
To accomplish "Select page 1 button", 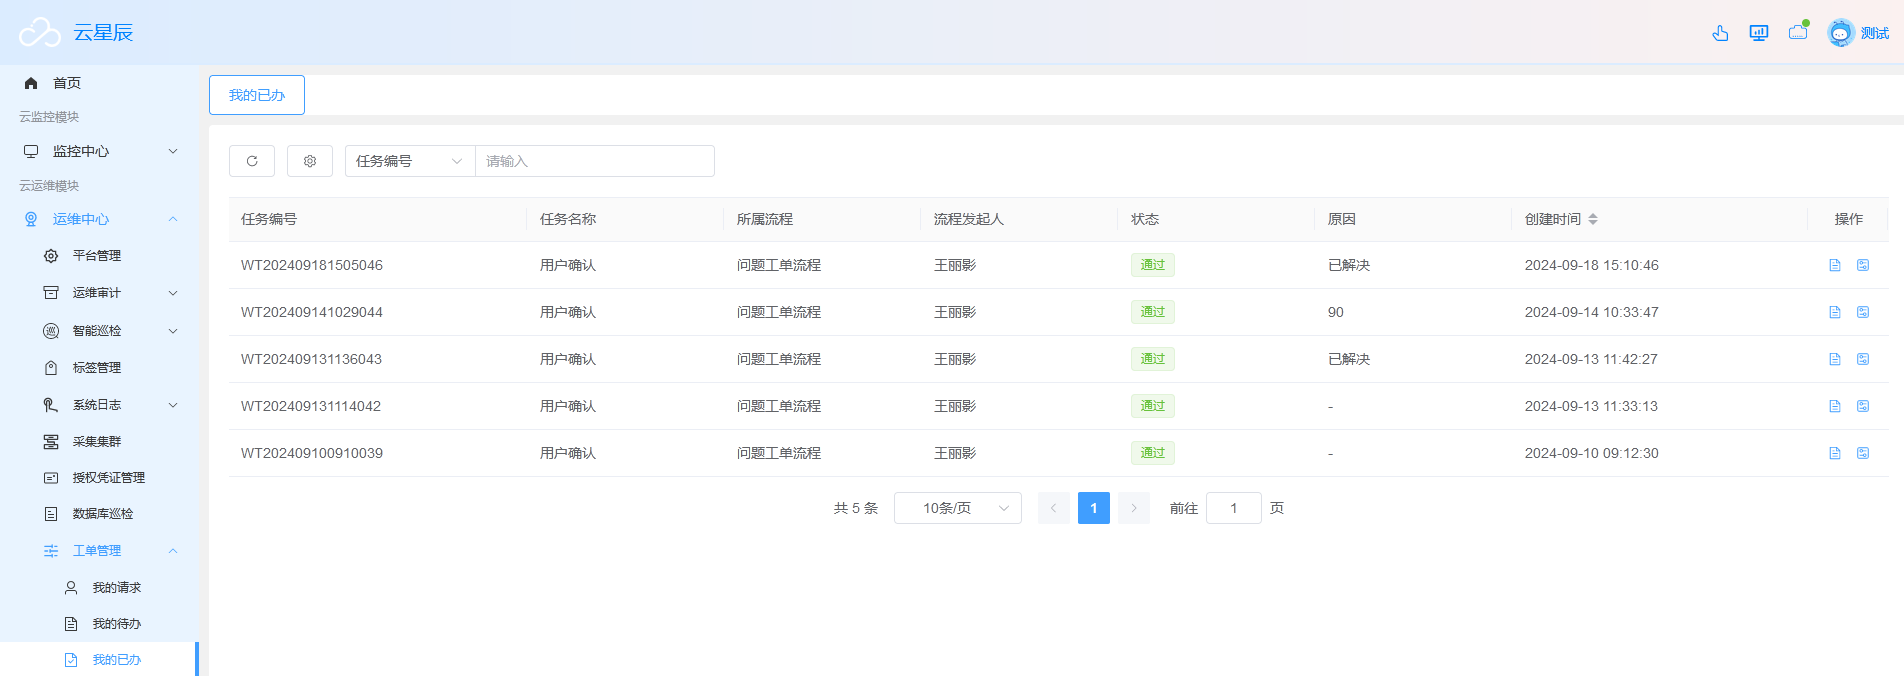I will (1094, 508).
